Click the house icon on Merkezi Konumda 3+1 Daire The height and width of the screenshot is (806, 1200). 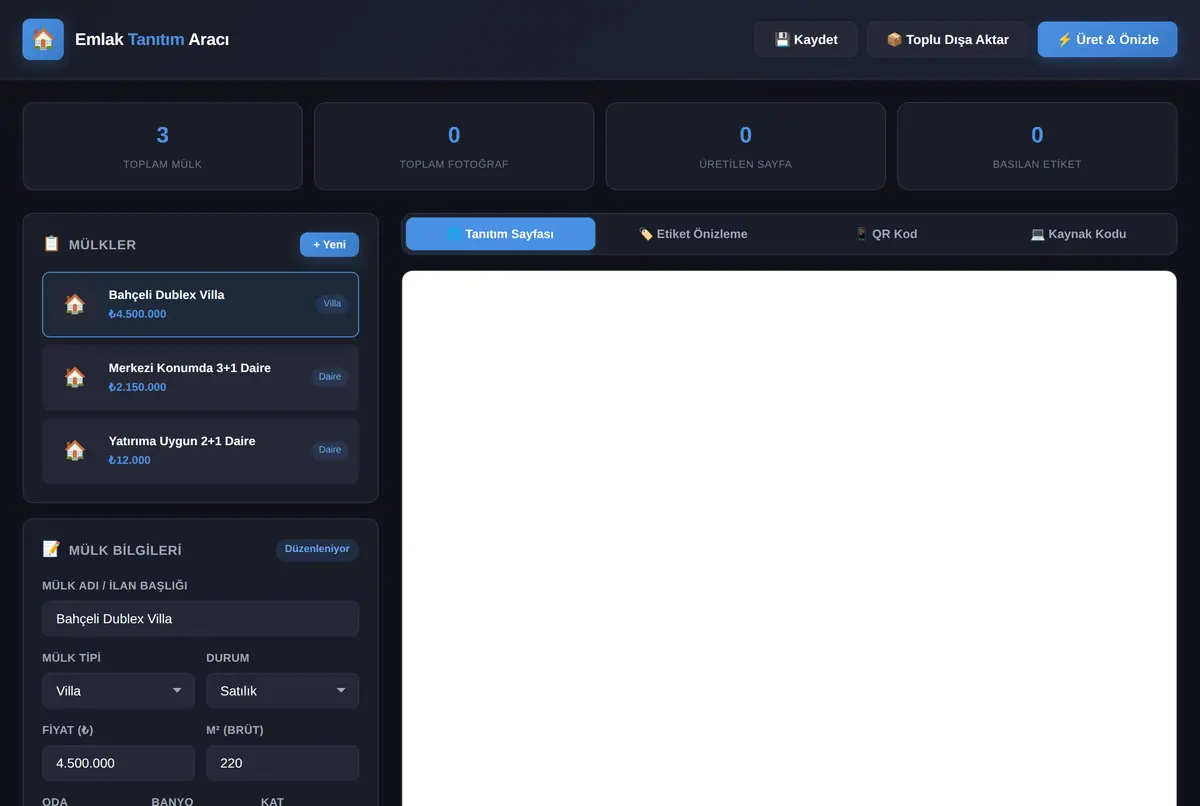[x=75, y=377]
